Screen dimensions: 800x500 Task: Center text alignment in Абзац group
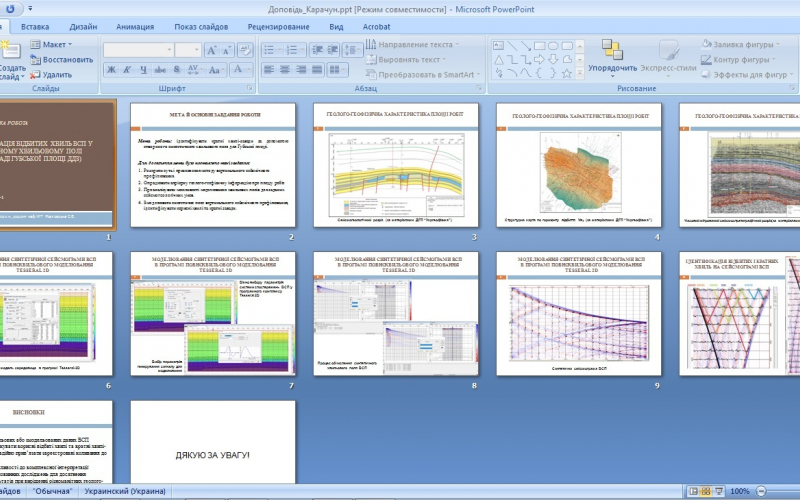click(285, 70)
